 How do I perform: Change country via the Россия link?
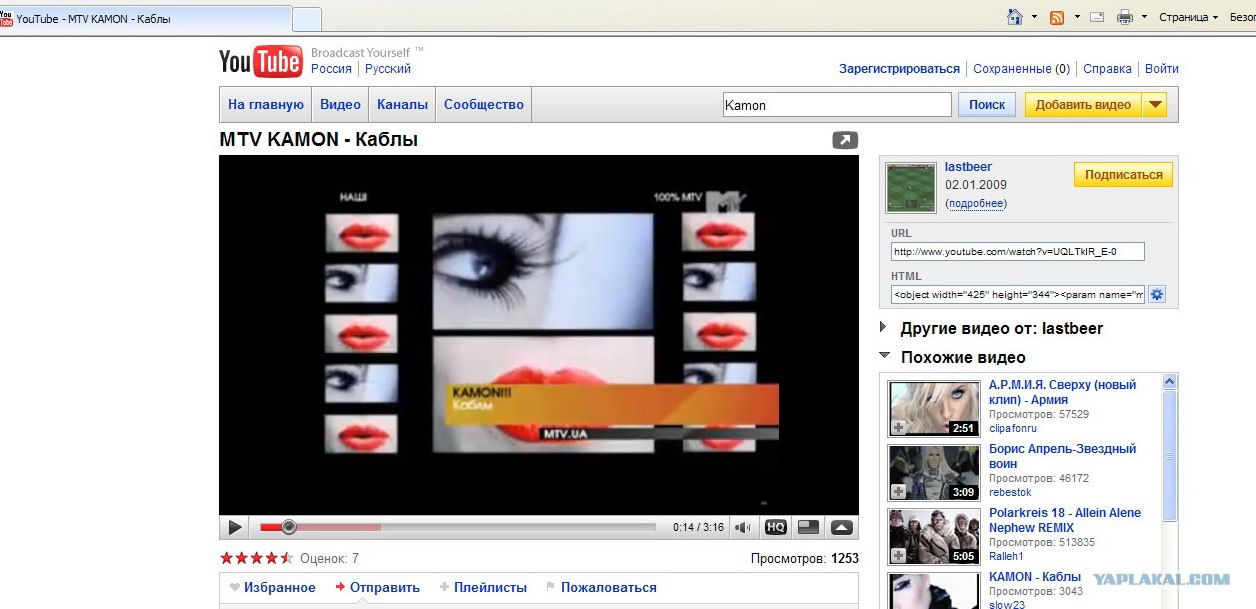331,69
